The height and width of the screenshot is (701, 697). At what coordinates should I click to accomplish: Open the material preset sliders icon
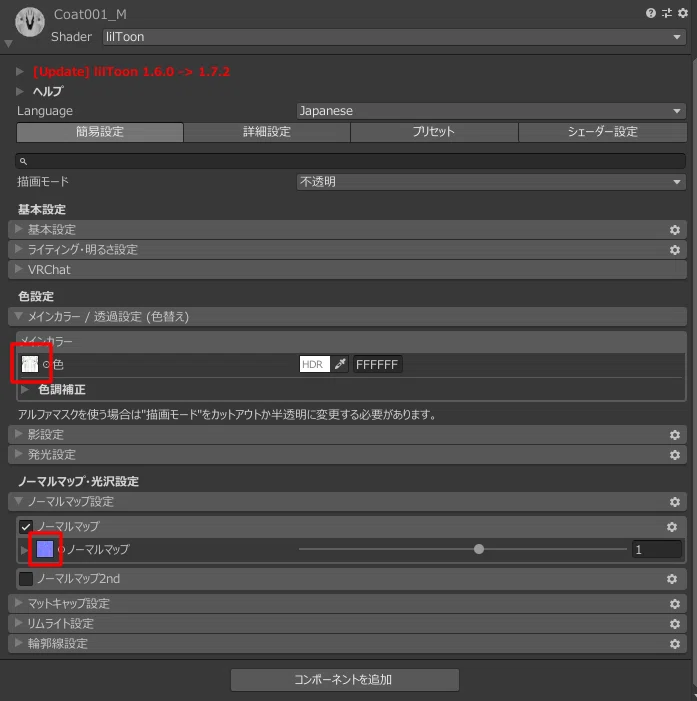click(667, 13)
